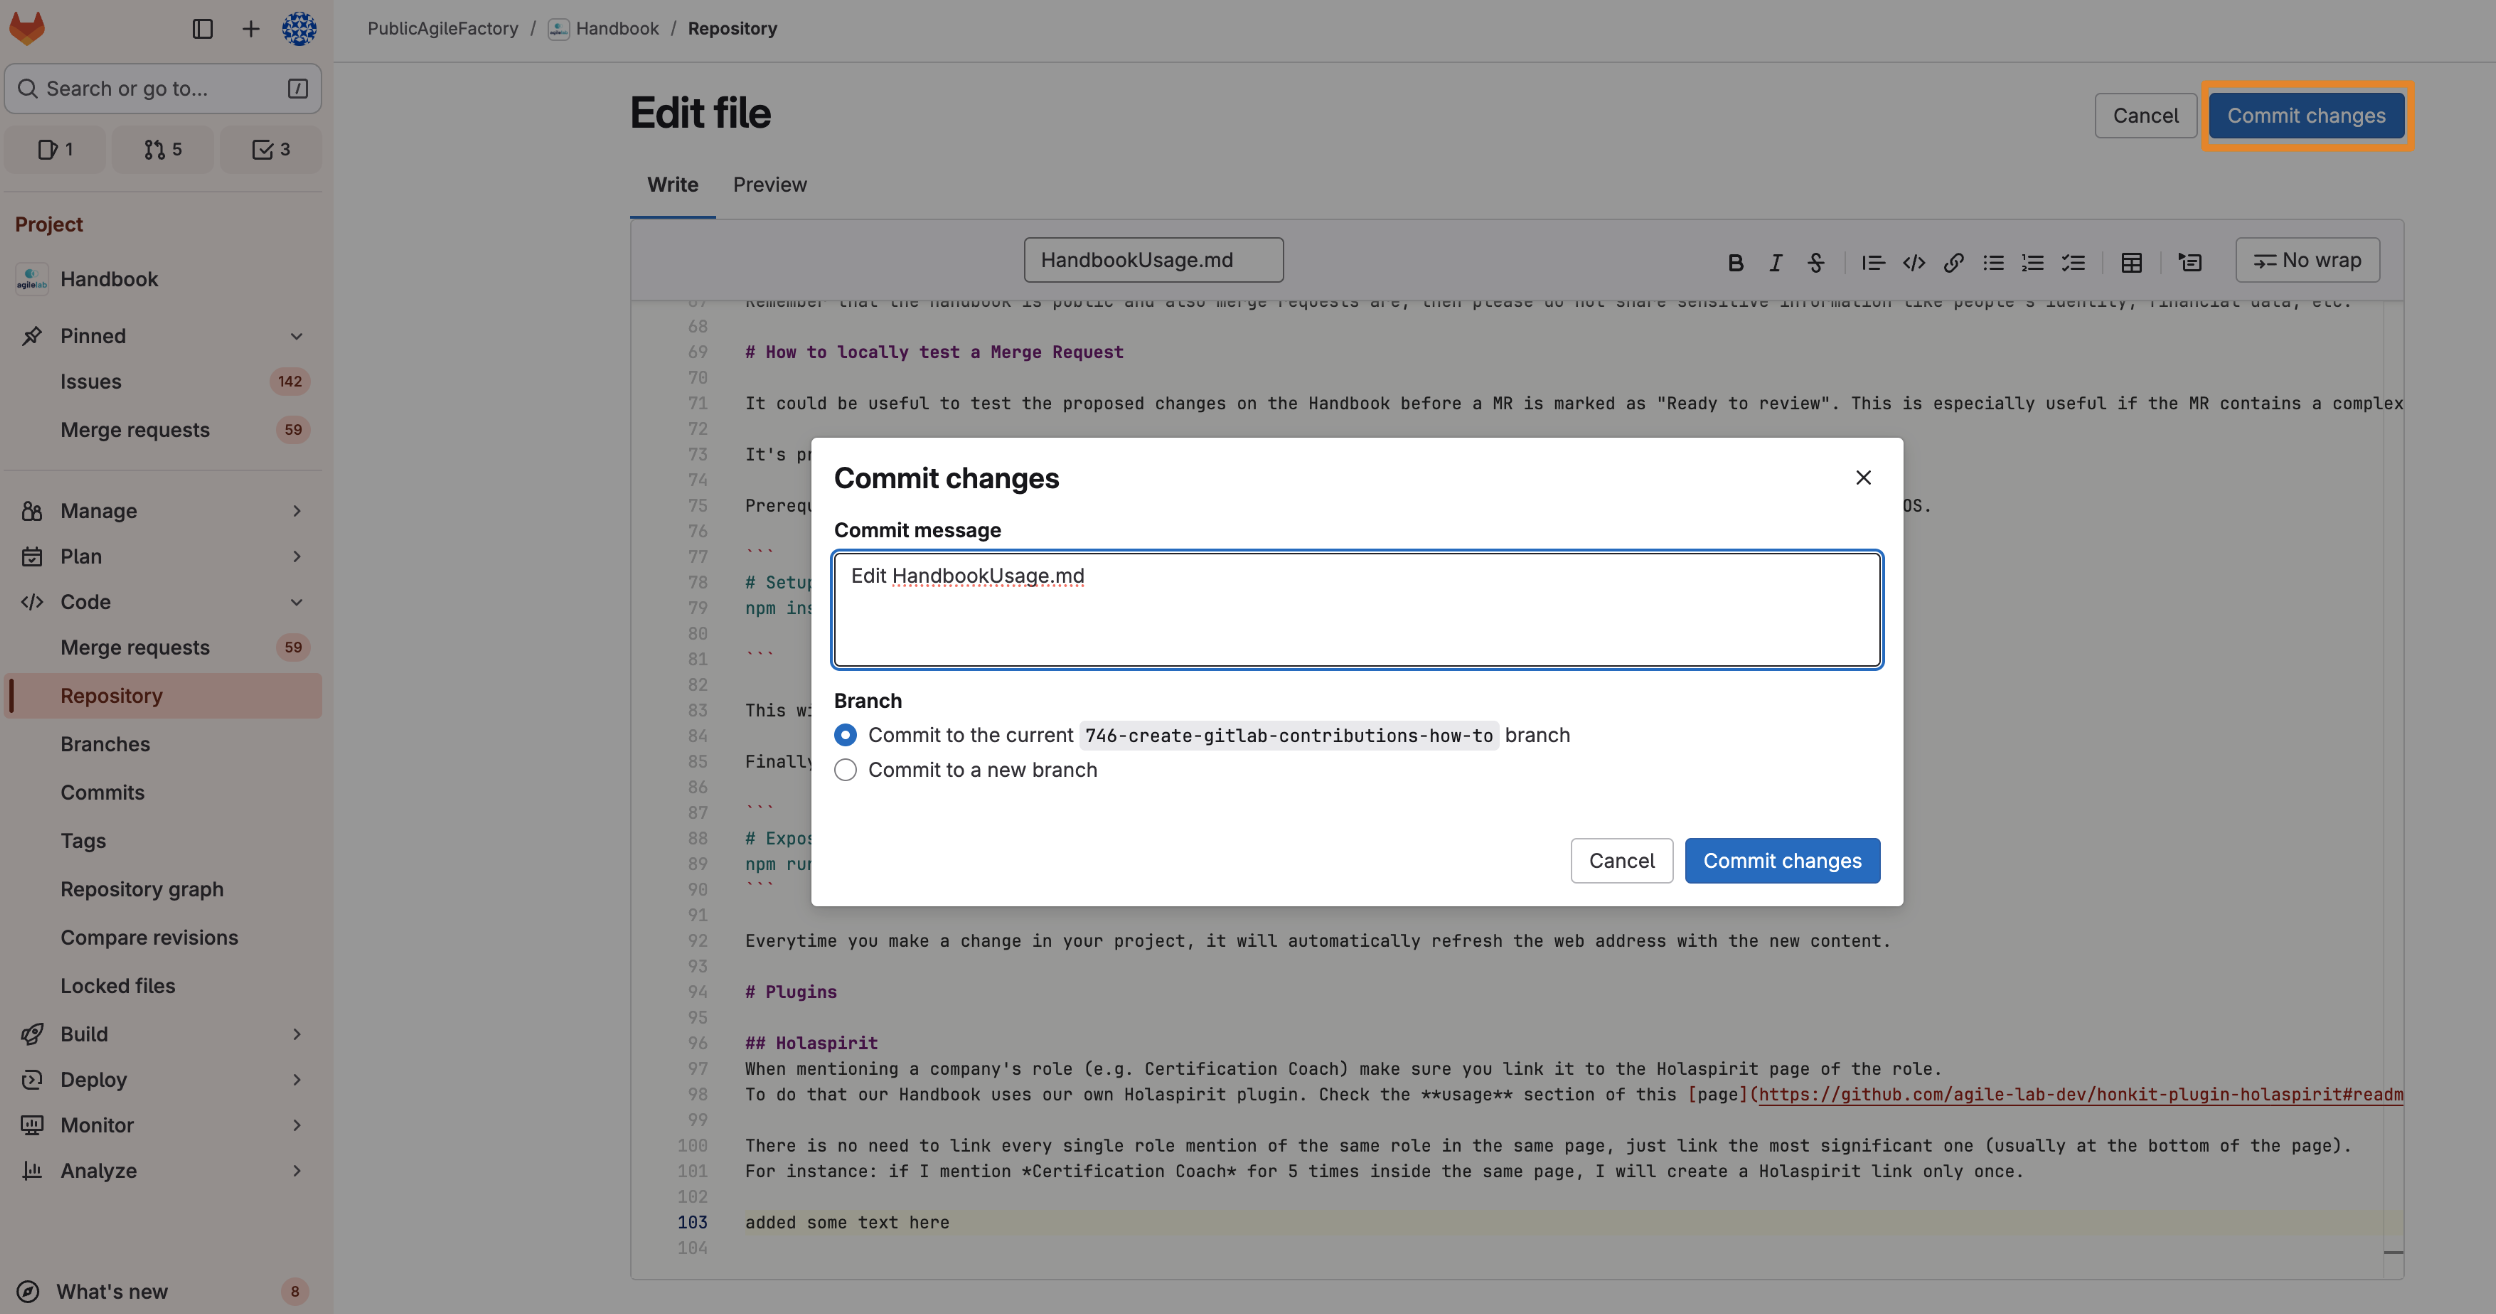The width and height of the screenshot is (2496, 1314).
Task: Switch to the Write tab
Action: click(673, 185)
